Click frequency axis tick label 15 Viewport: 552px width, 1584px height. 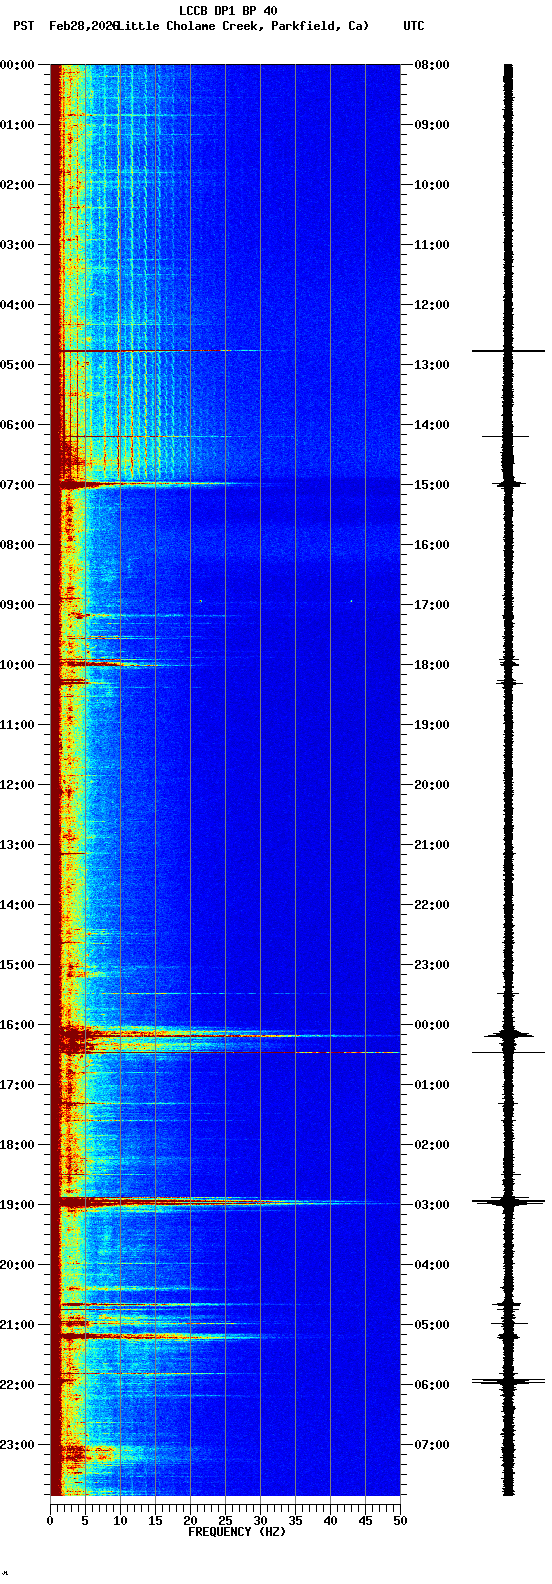point(155,1521)
